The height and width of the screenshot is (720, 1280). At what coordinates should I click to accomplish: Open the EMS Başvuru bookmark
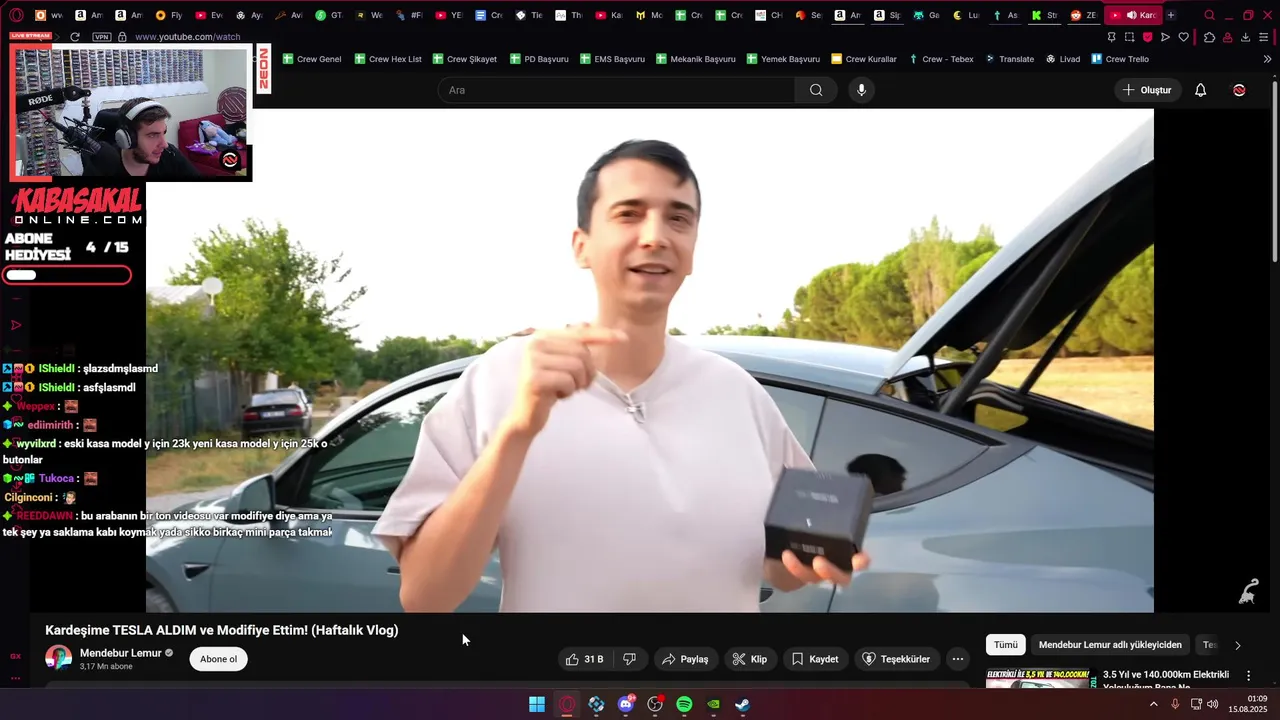pos(612,59)
